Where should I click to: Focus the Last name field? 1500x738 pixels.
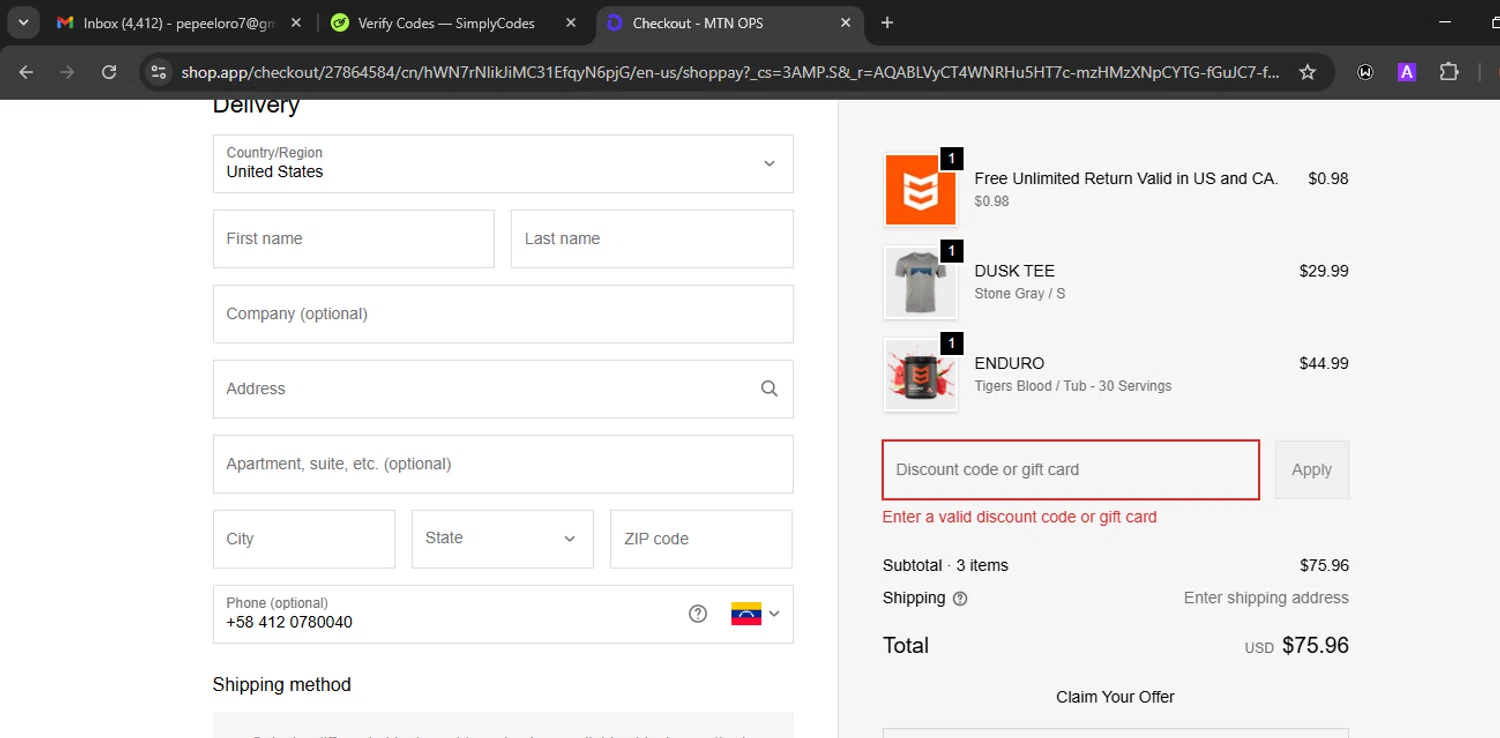coord(652,239)
